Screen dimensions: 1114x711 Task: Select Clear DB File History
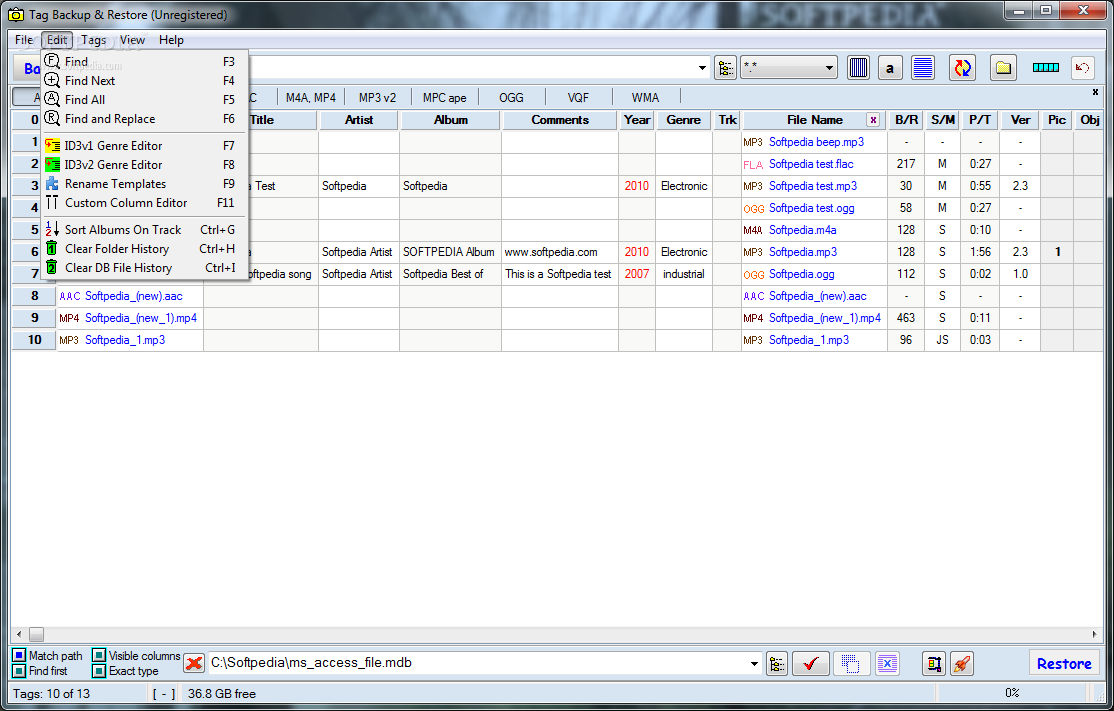click(144, 268)
